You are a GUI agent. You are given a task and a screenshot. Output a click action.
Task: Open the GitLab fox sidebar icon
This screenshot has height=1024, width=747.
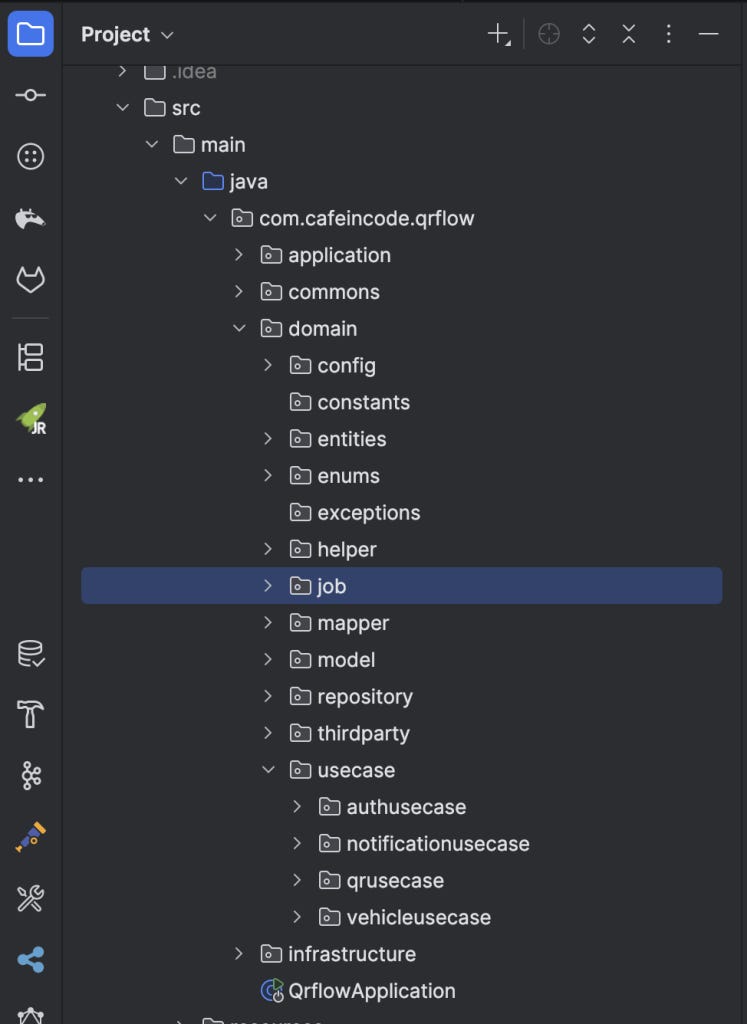(30, 280)
